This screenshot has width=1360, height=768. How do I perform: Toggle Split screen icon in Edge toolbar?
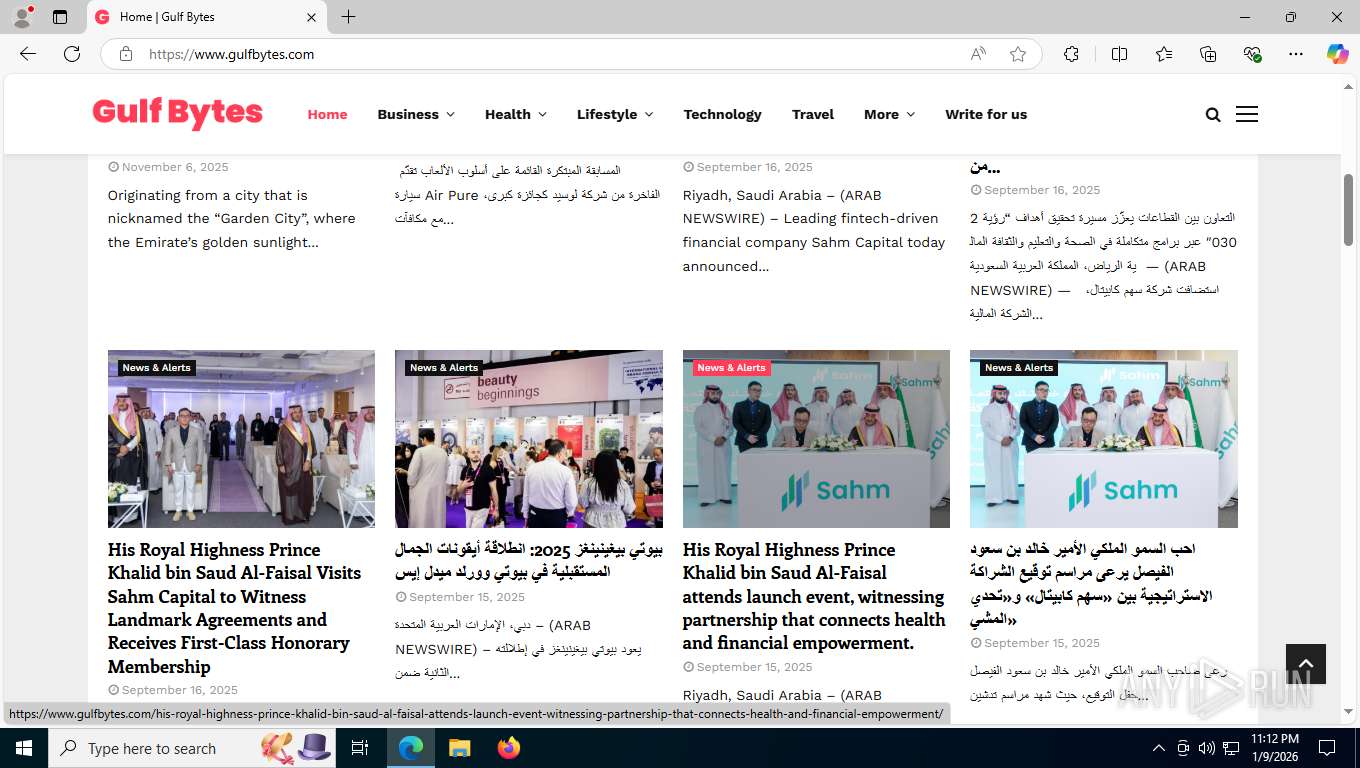[1119, 54]
